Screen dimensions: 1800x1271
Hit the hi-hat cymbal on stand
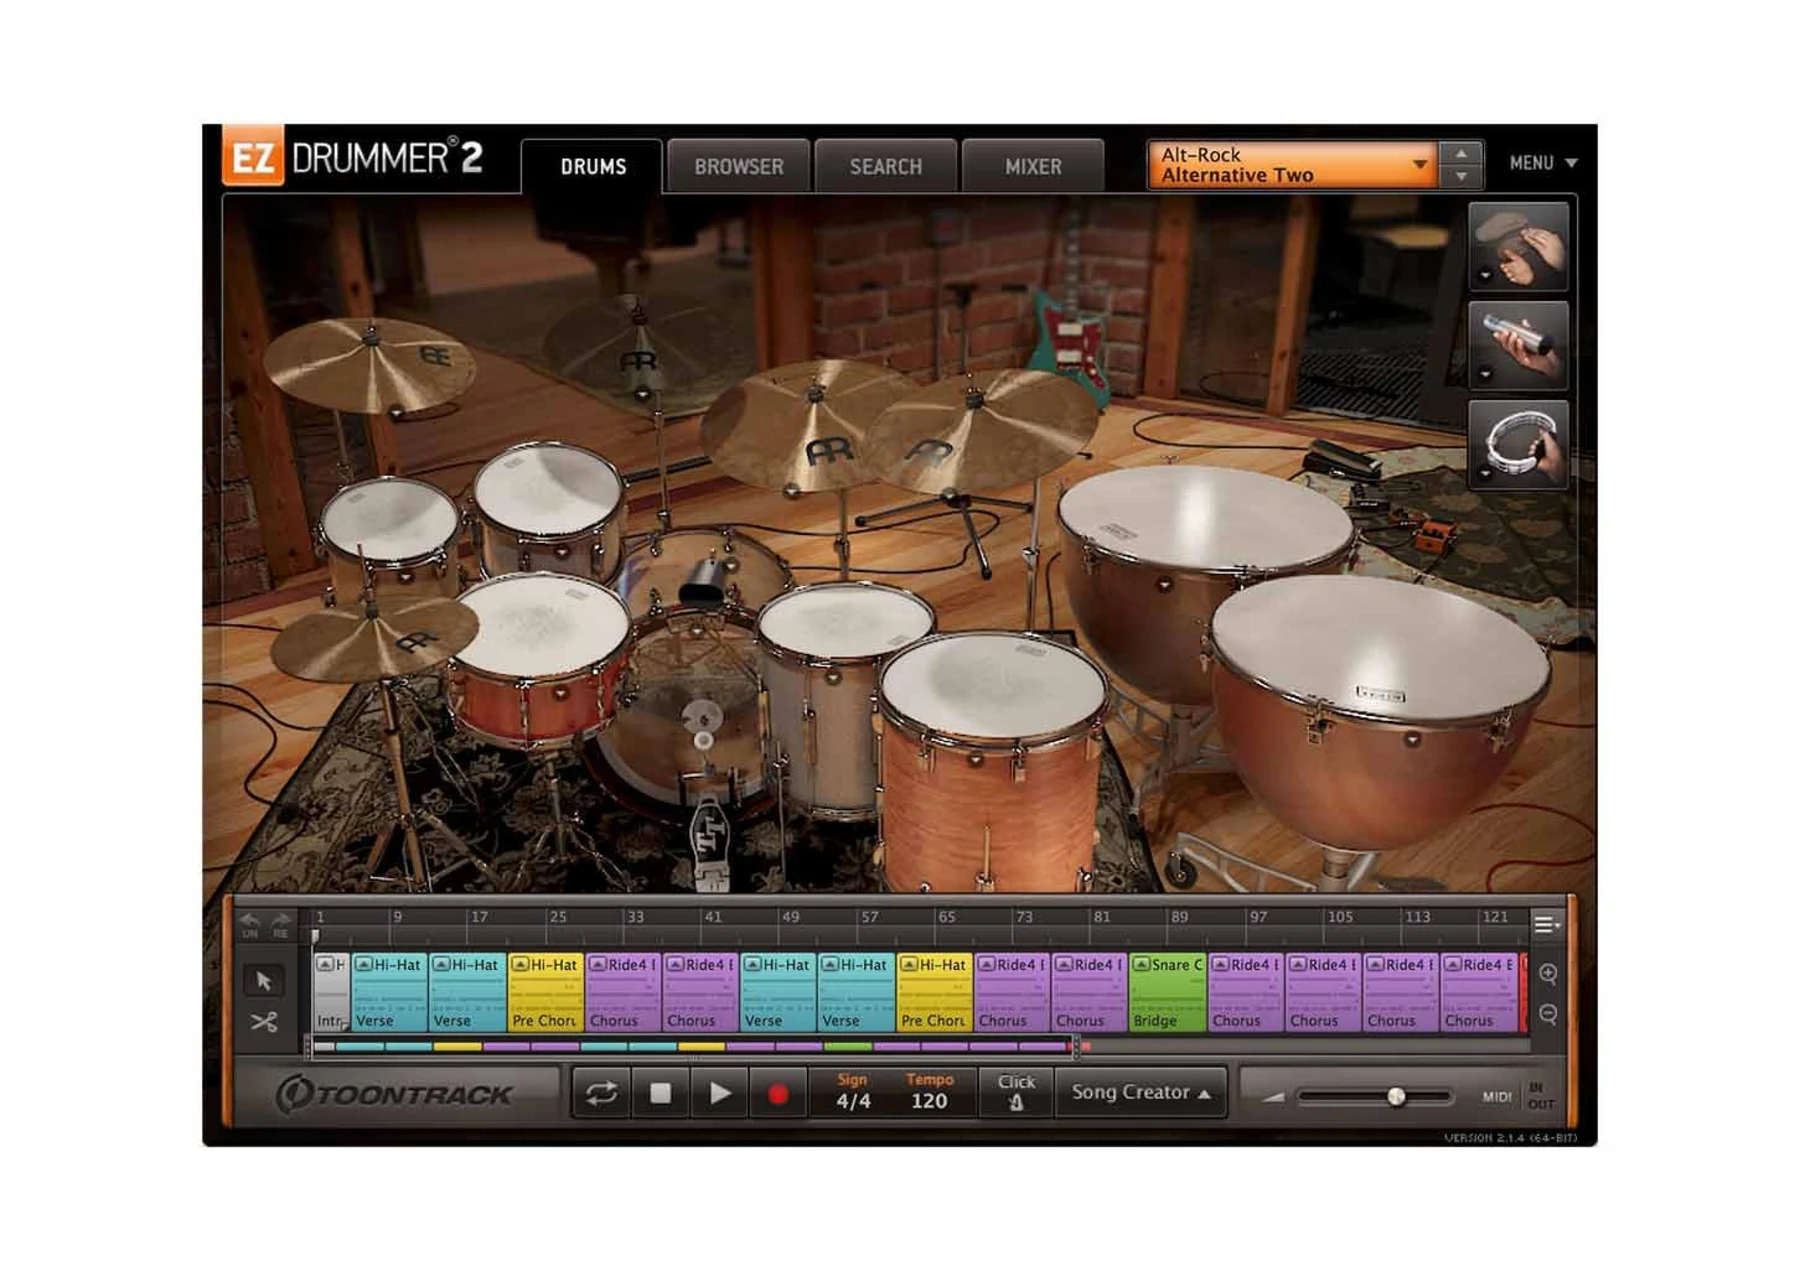tap(372, 640)
